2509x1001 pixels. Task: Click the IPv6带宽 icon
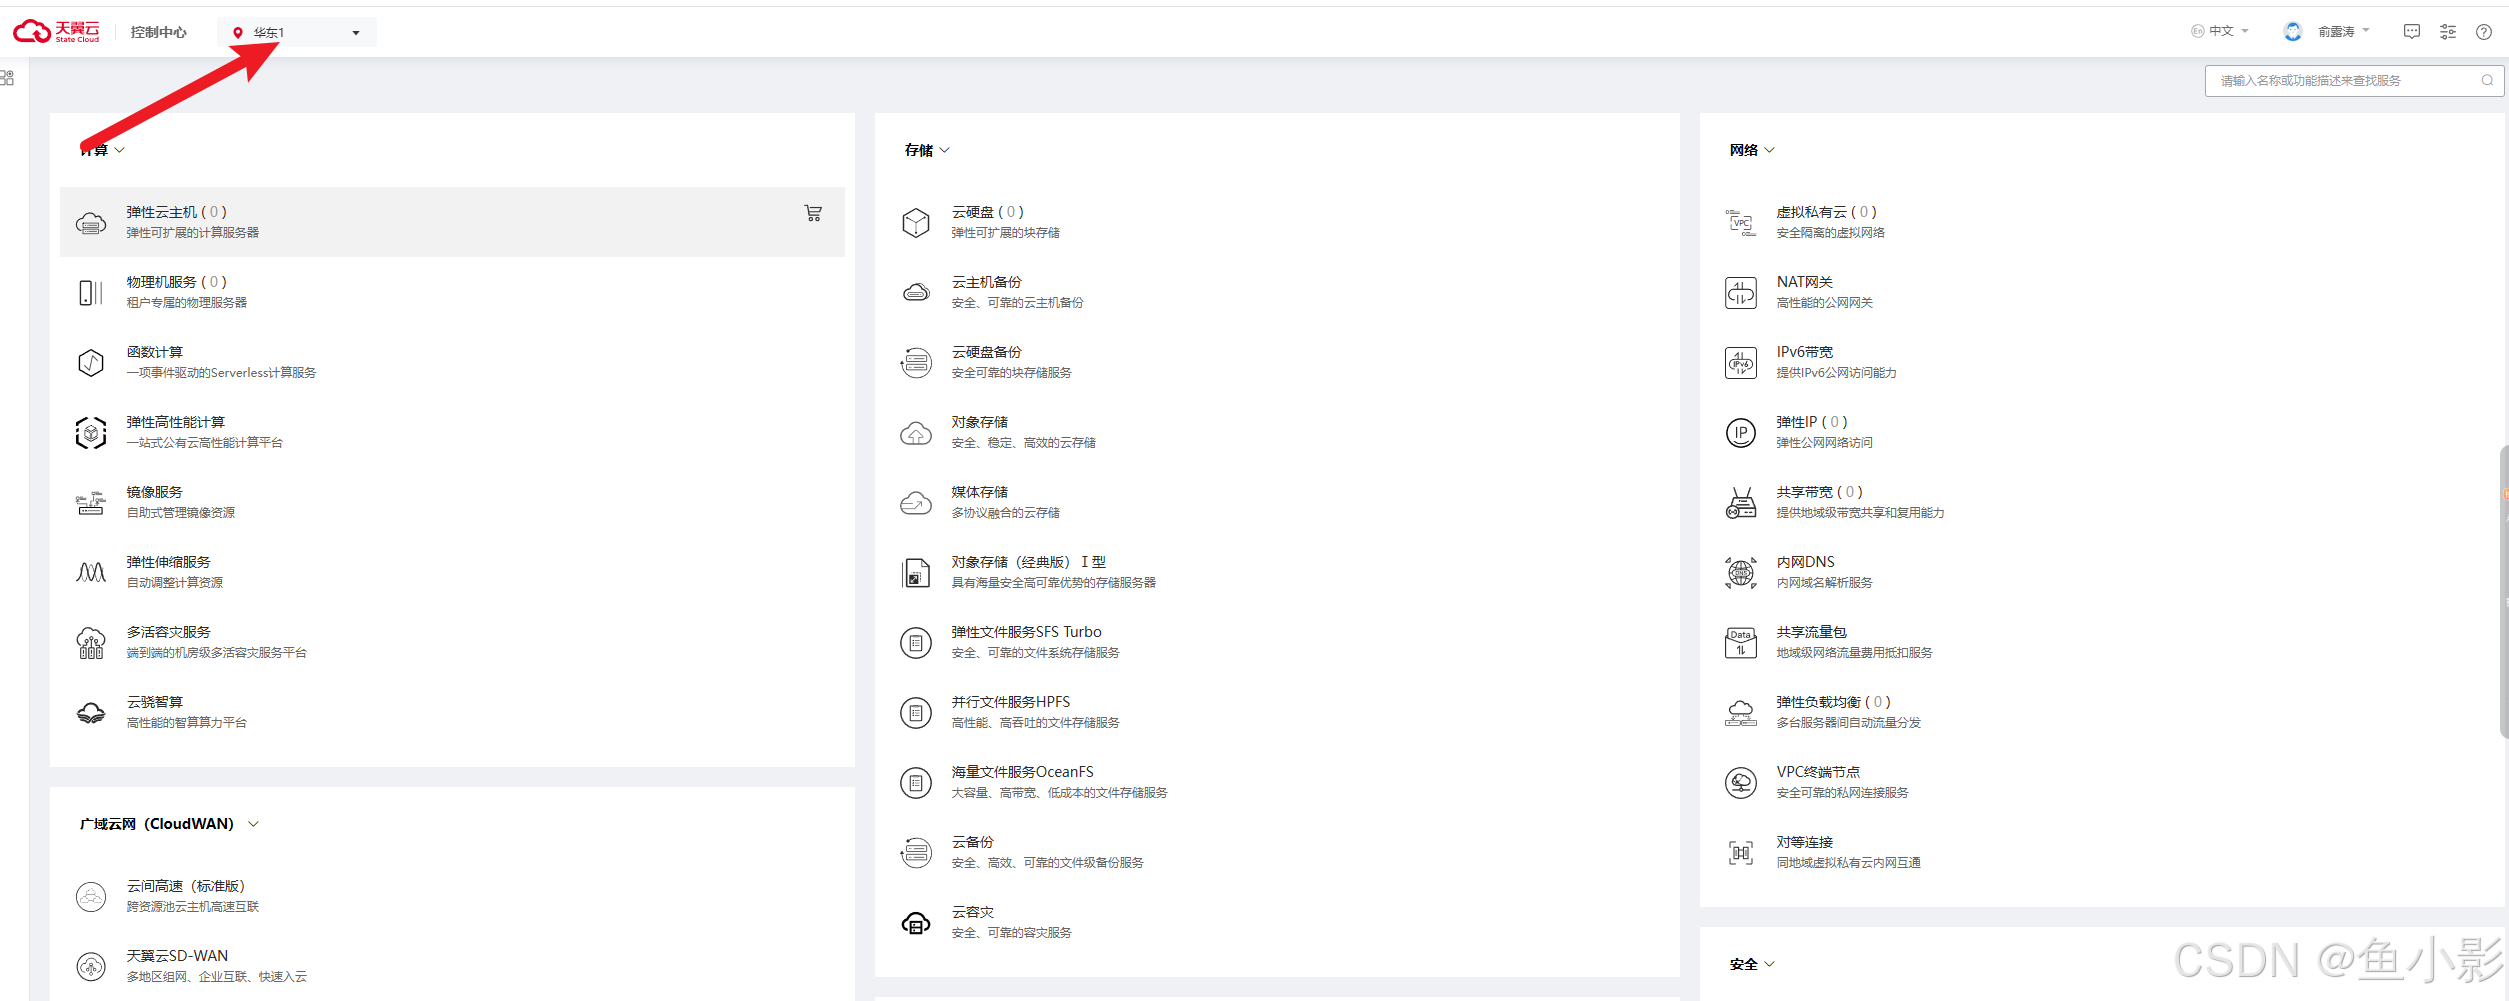pyautogui.click(x=1741, y=362)
